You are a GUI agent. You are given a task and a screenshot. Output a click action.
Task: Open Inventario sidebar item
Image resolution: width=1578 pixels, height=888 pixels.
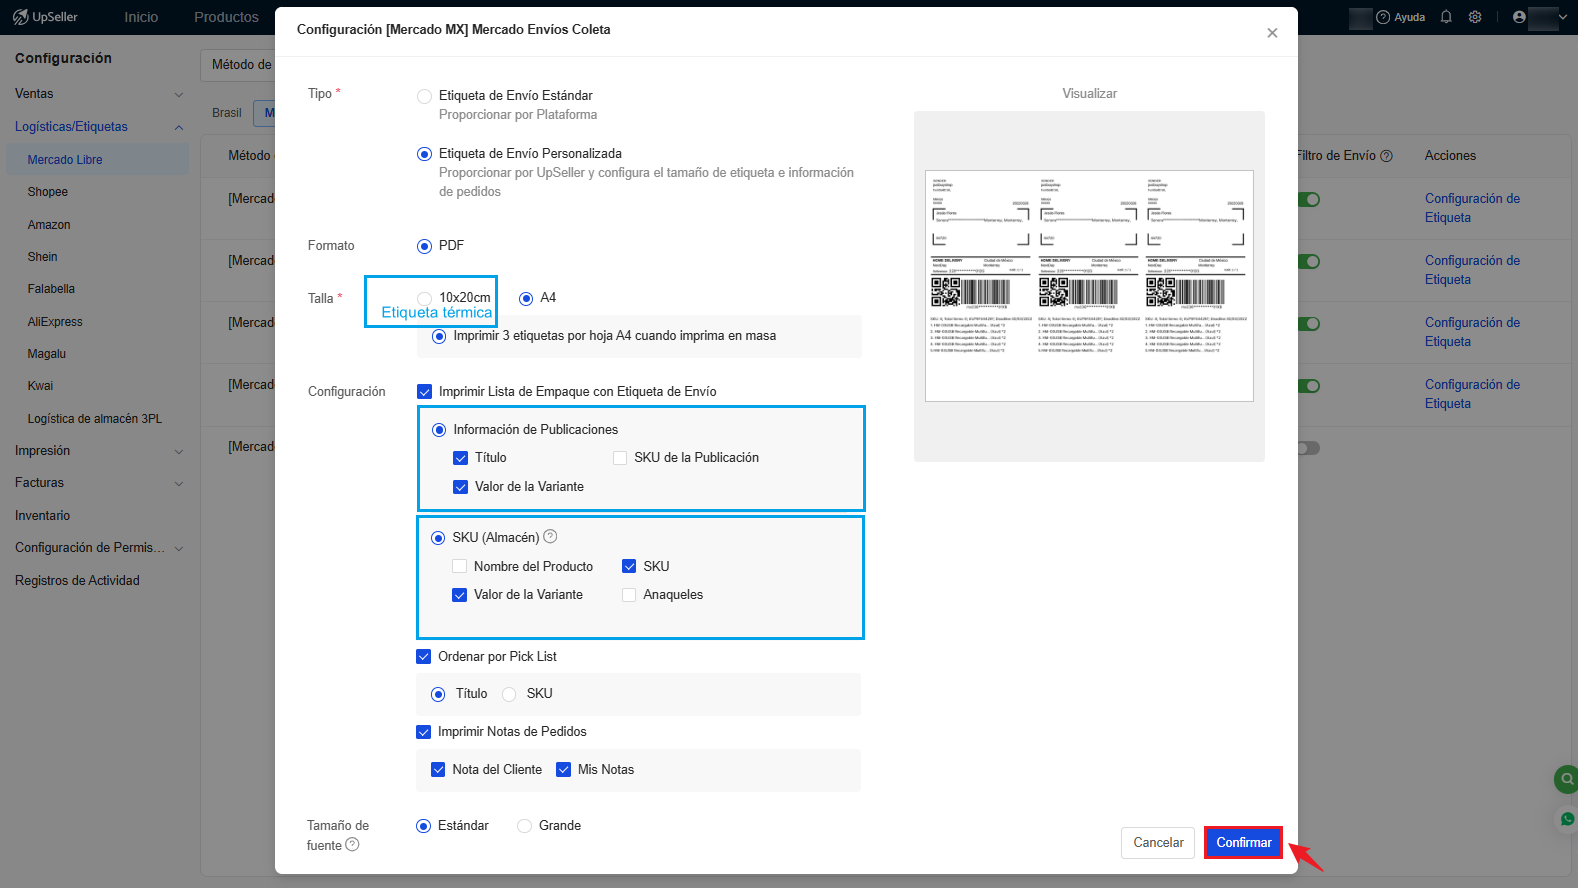tap(42, 516)
